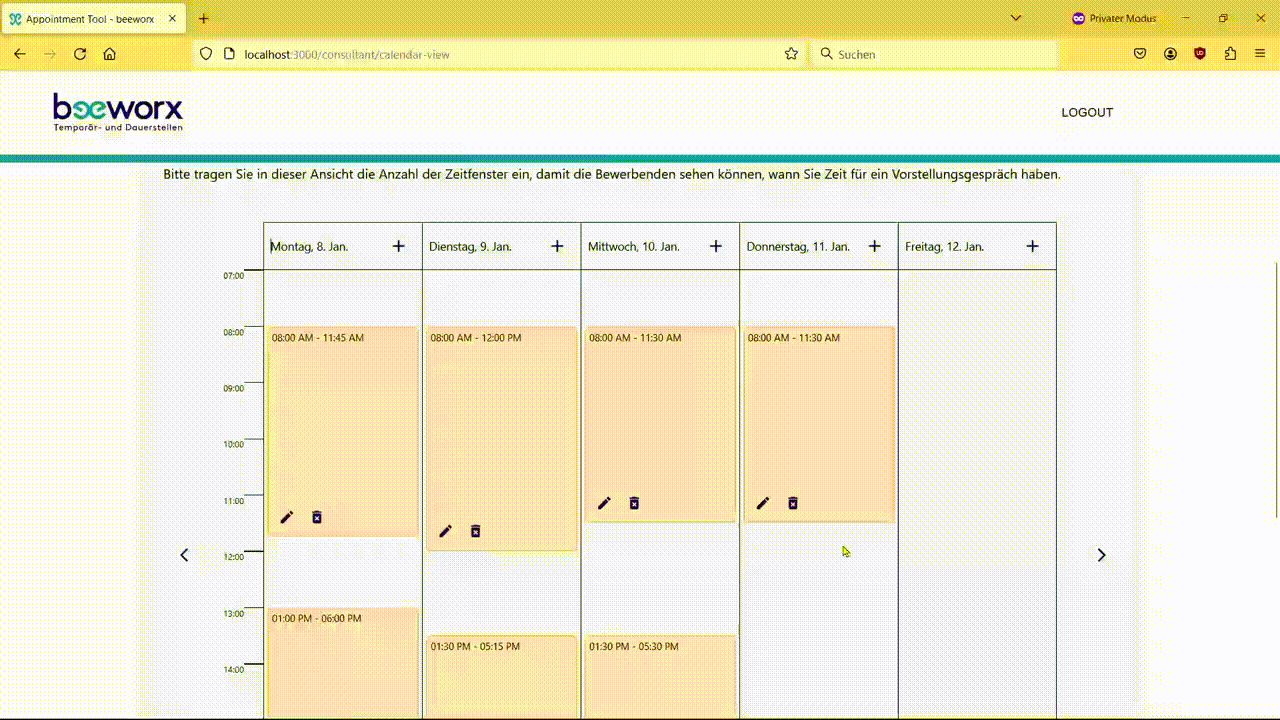Select Monday 01:00 PM - 06:00 PM slot

coord(343,662)
